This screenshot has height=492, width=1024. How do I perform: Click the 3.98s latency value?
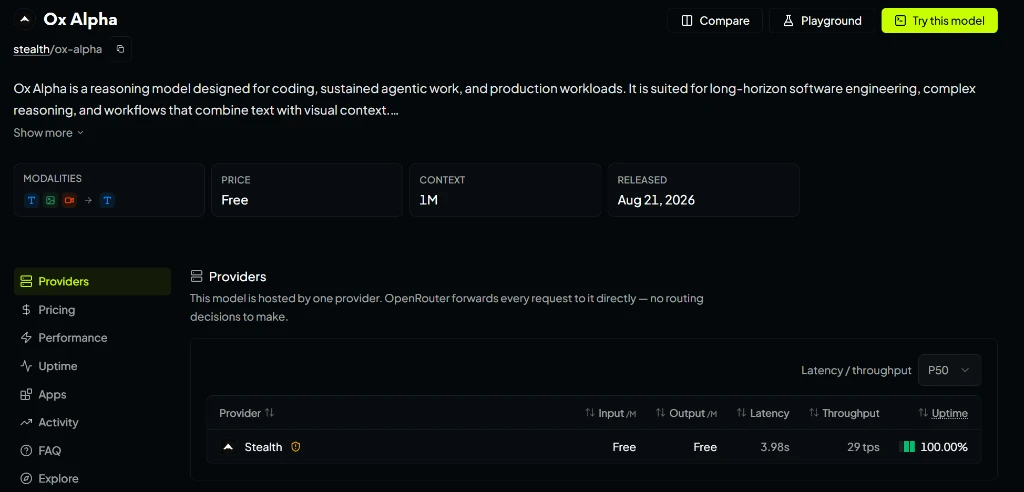775,447
